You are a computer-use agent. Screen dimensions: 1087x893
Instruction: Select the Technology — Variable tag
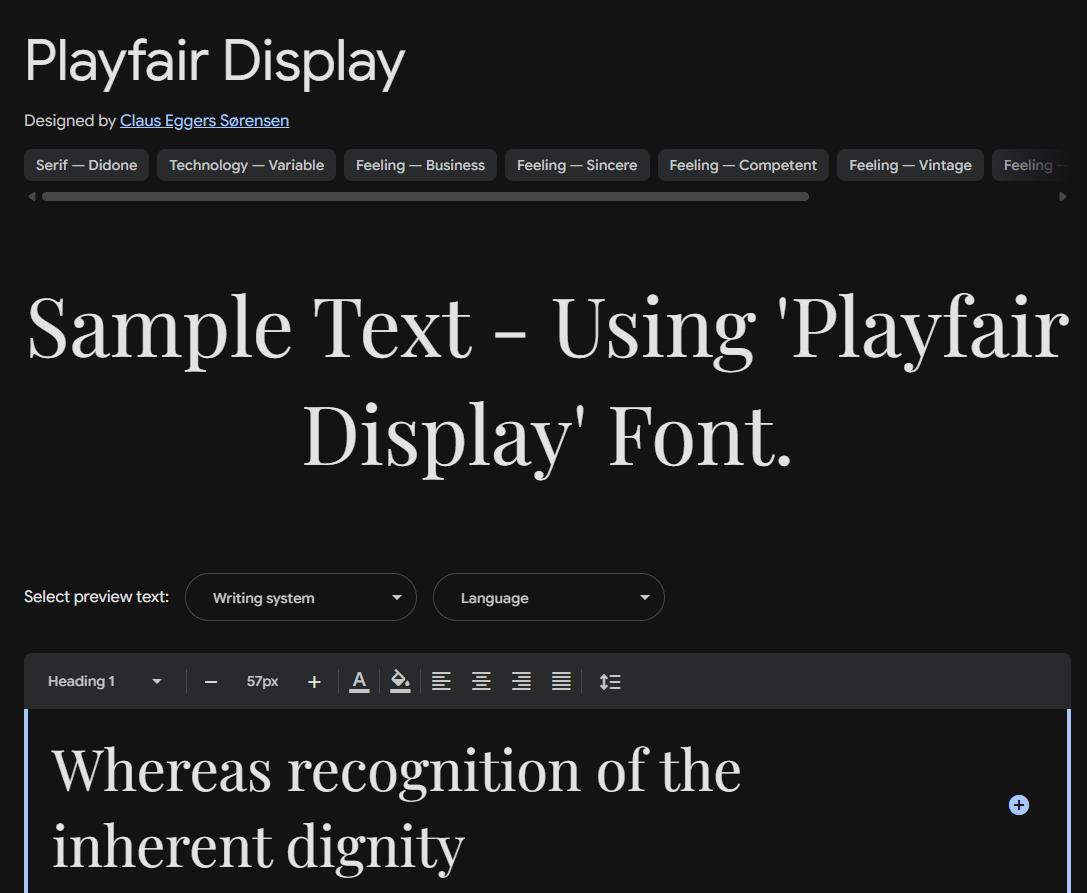point(247,165)
